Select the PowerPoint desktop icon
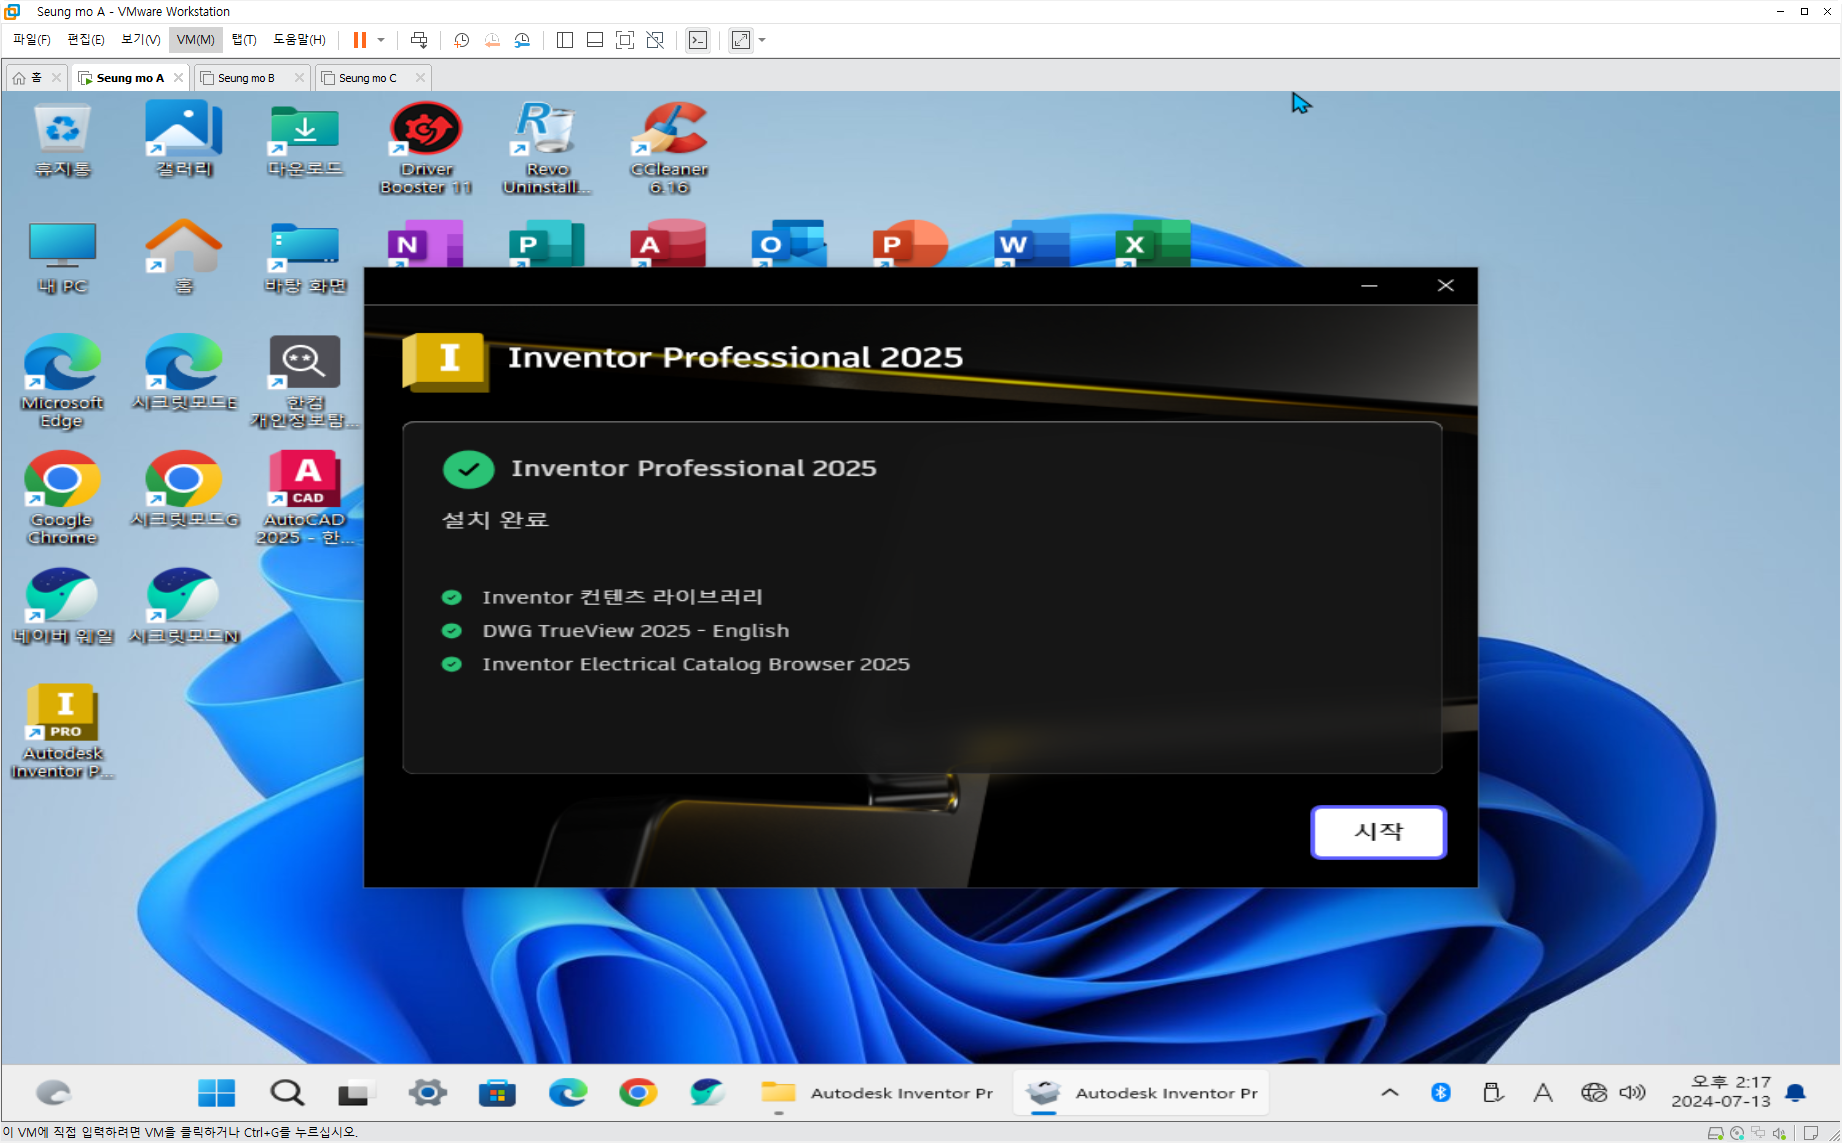The height and width of the screenshot is (1143, 1842). (x=910, y=243)
